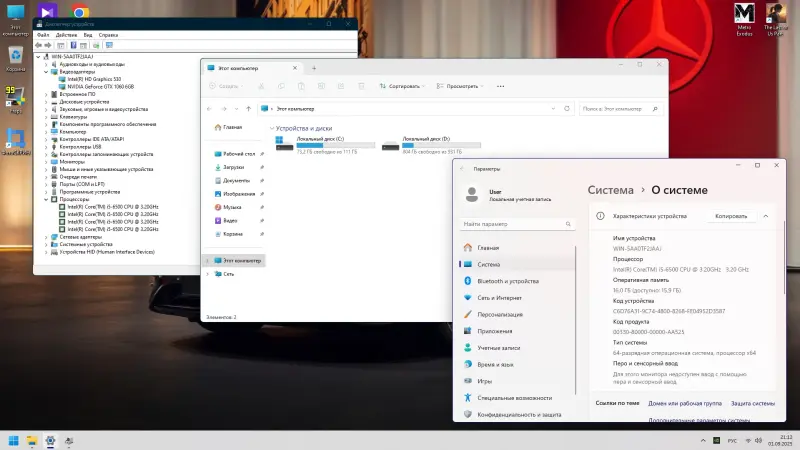
Task: Click Settings content vertical scrollbar
Action: [784, 260]
